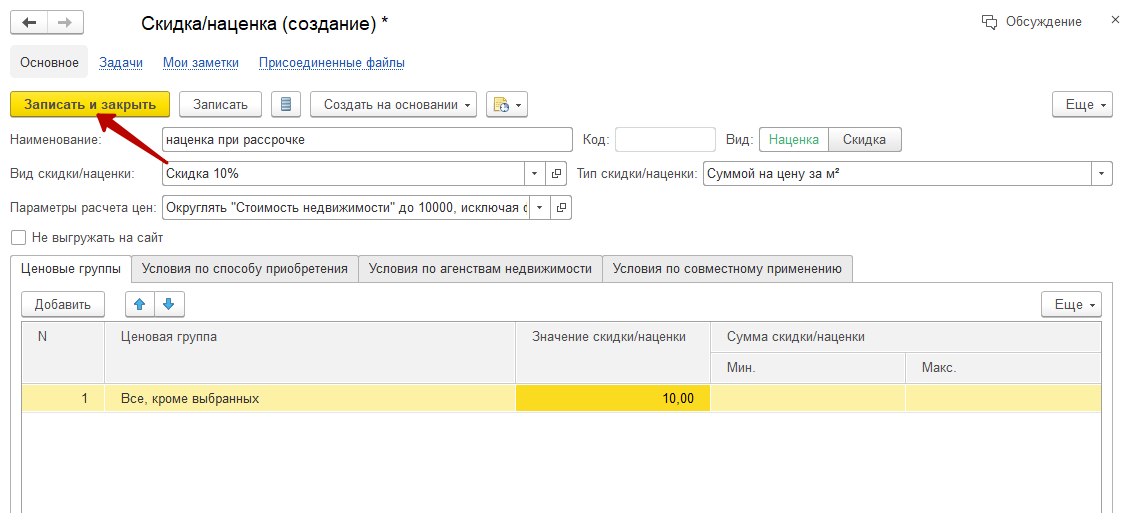Select the Наценка type toggle

click(x=794, y=140)
